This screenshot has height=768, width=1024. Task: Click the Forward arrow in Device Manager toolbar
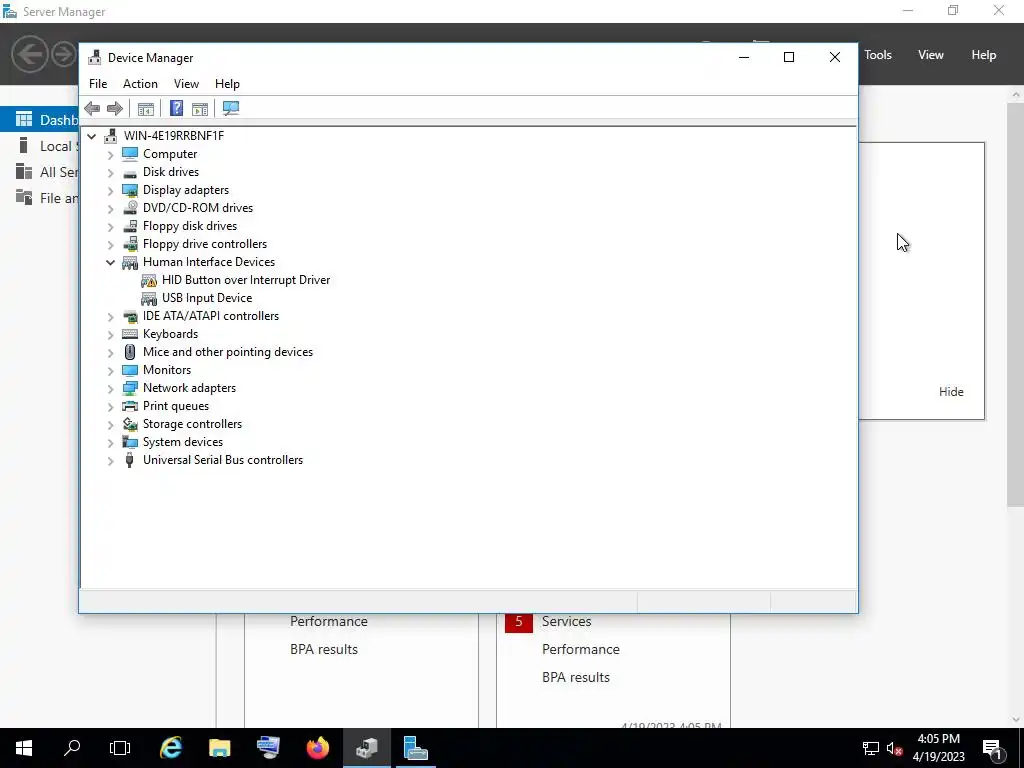pos(115,108)
